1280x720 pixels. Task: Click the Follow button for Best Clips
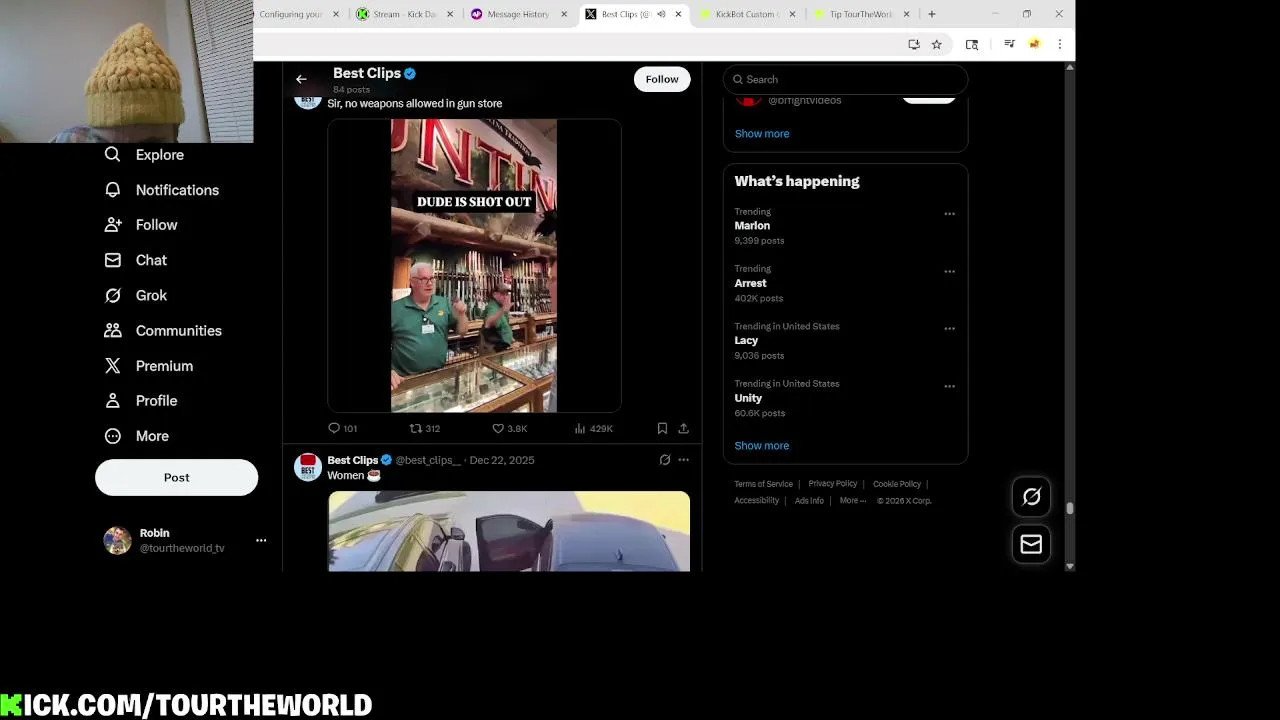coord(662,79)
